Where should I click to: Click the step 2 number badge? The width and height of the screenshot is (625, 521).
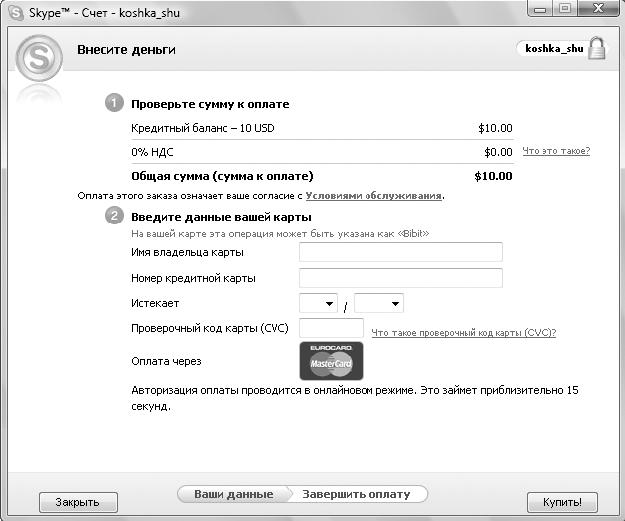pyautogui.click(x=114, y=216)
